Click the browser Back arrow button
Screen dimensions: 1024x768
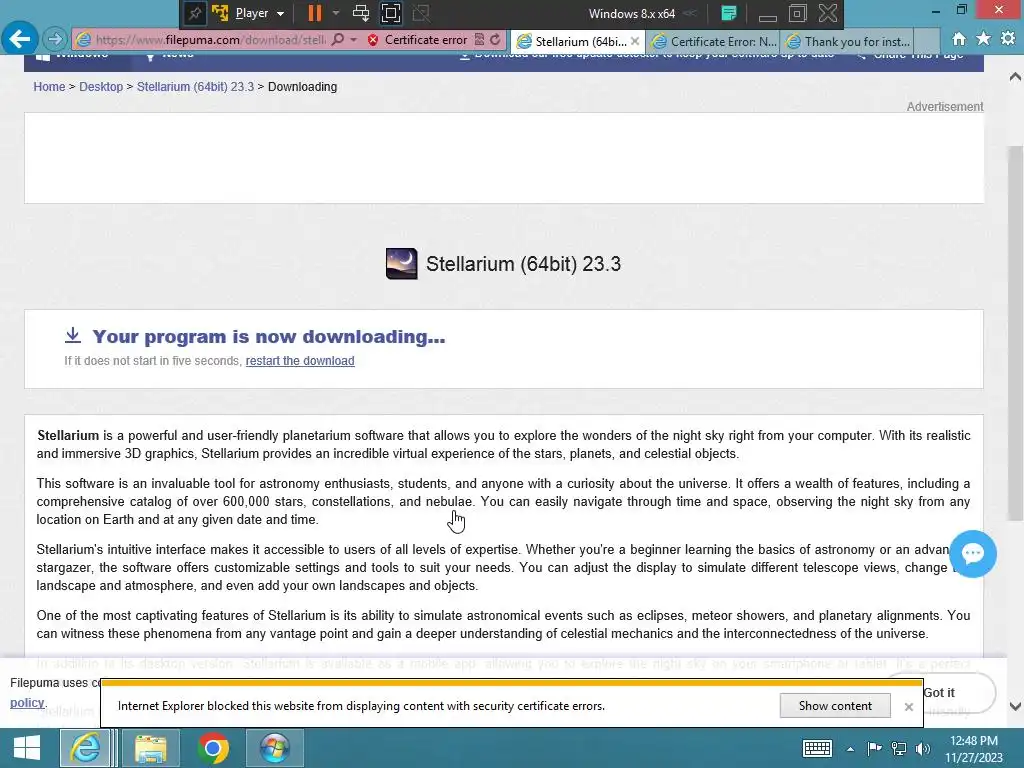point(20,39)
